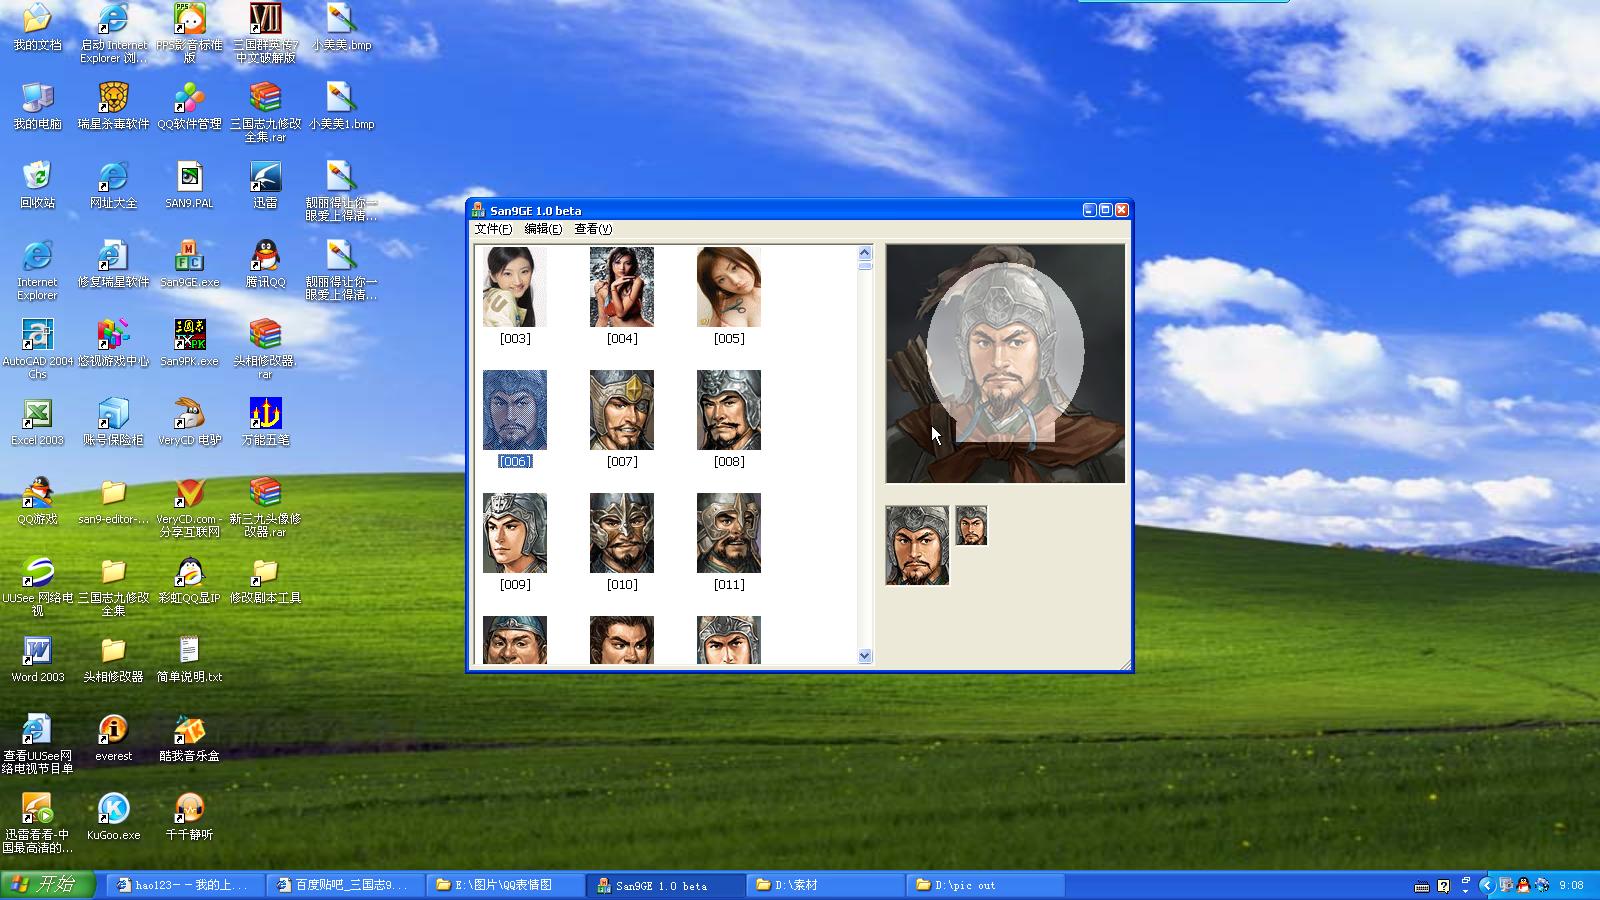Image resolution: width=1600 pixels, height=900 pixels.
Task: Open the 查看(V) menu
Action: [x=593, y=229]
